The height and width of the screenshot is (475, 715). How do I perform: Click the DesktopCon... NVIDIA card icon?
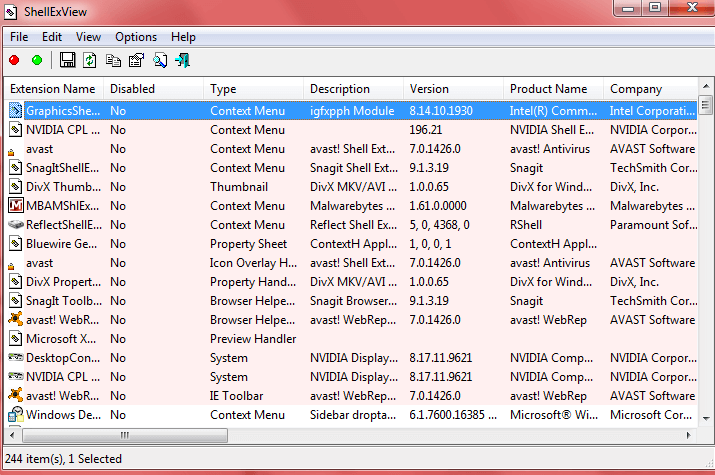[x=16, y=357]
